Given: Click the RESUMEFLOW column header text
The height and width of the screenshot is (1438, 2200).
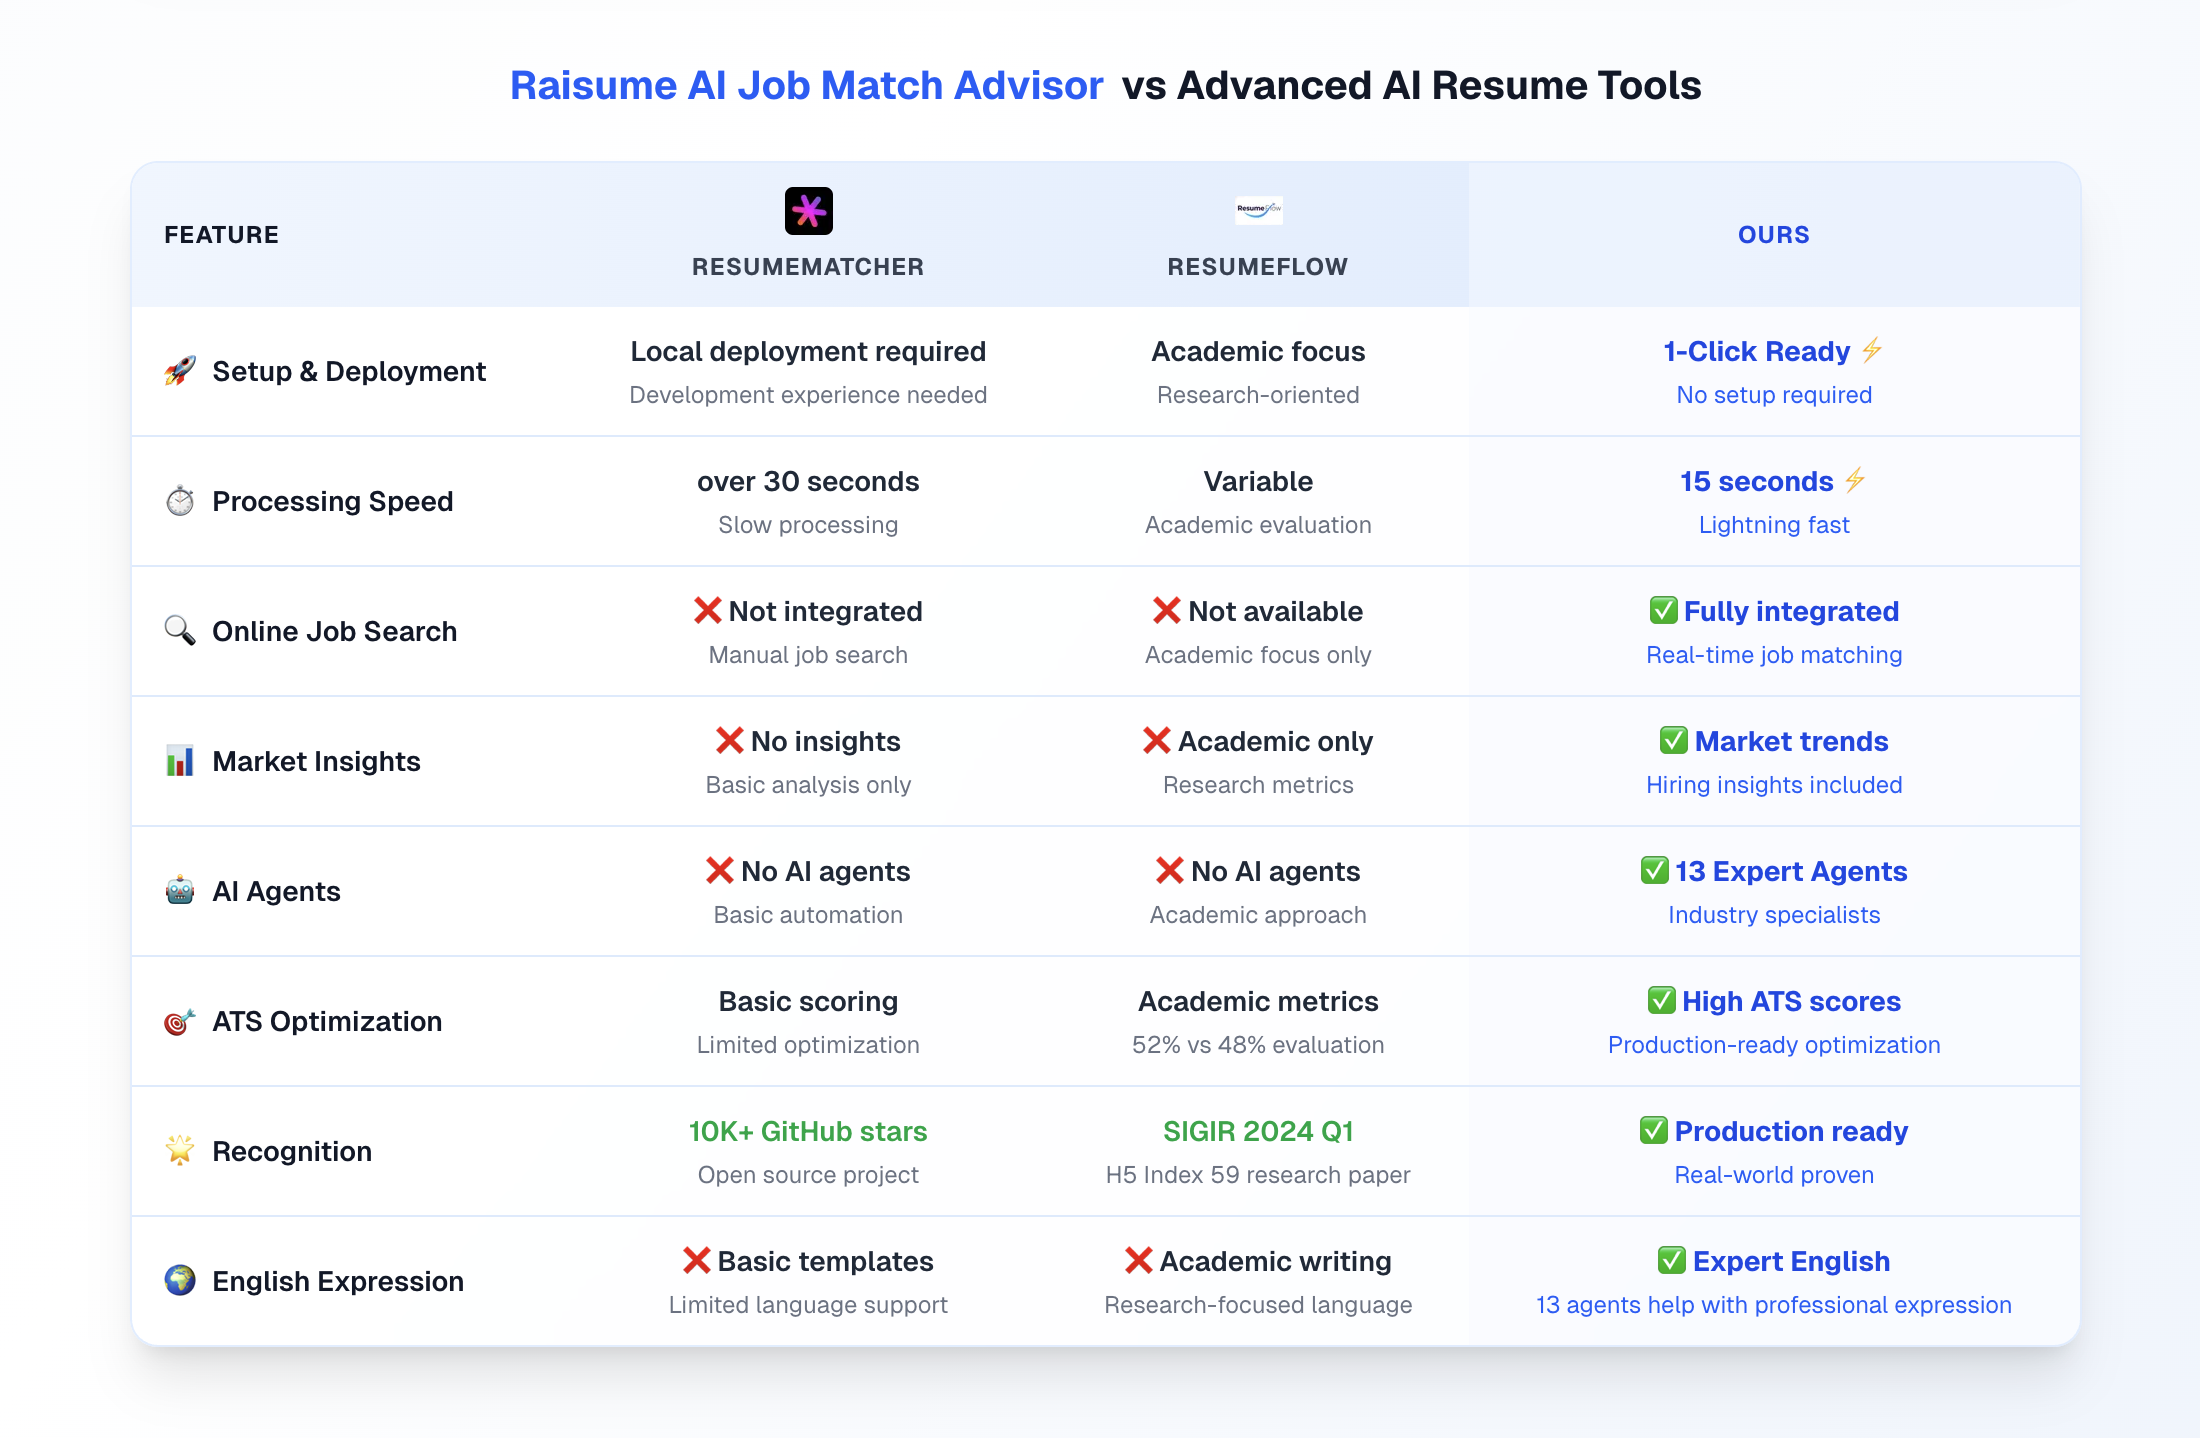Looking at the screenshot, I should click(1258, 267).
